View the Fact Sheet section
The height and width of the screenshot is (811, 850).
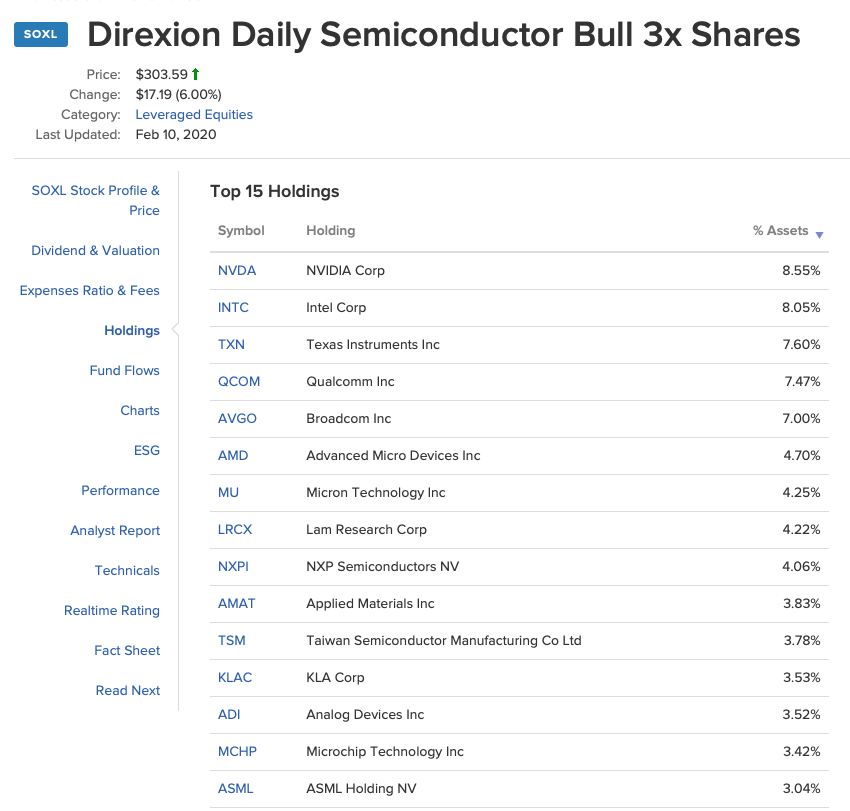coord(127,651)
